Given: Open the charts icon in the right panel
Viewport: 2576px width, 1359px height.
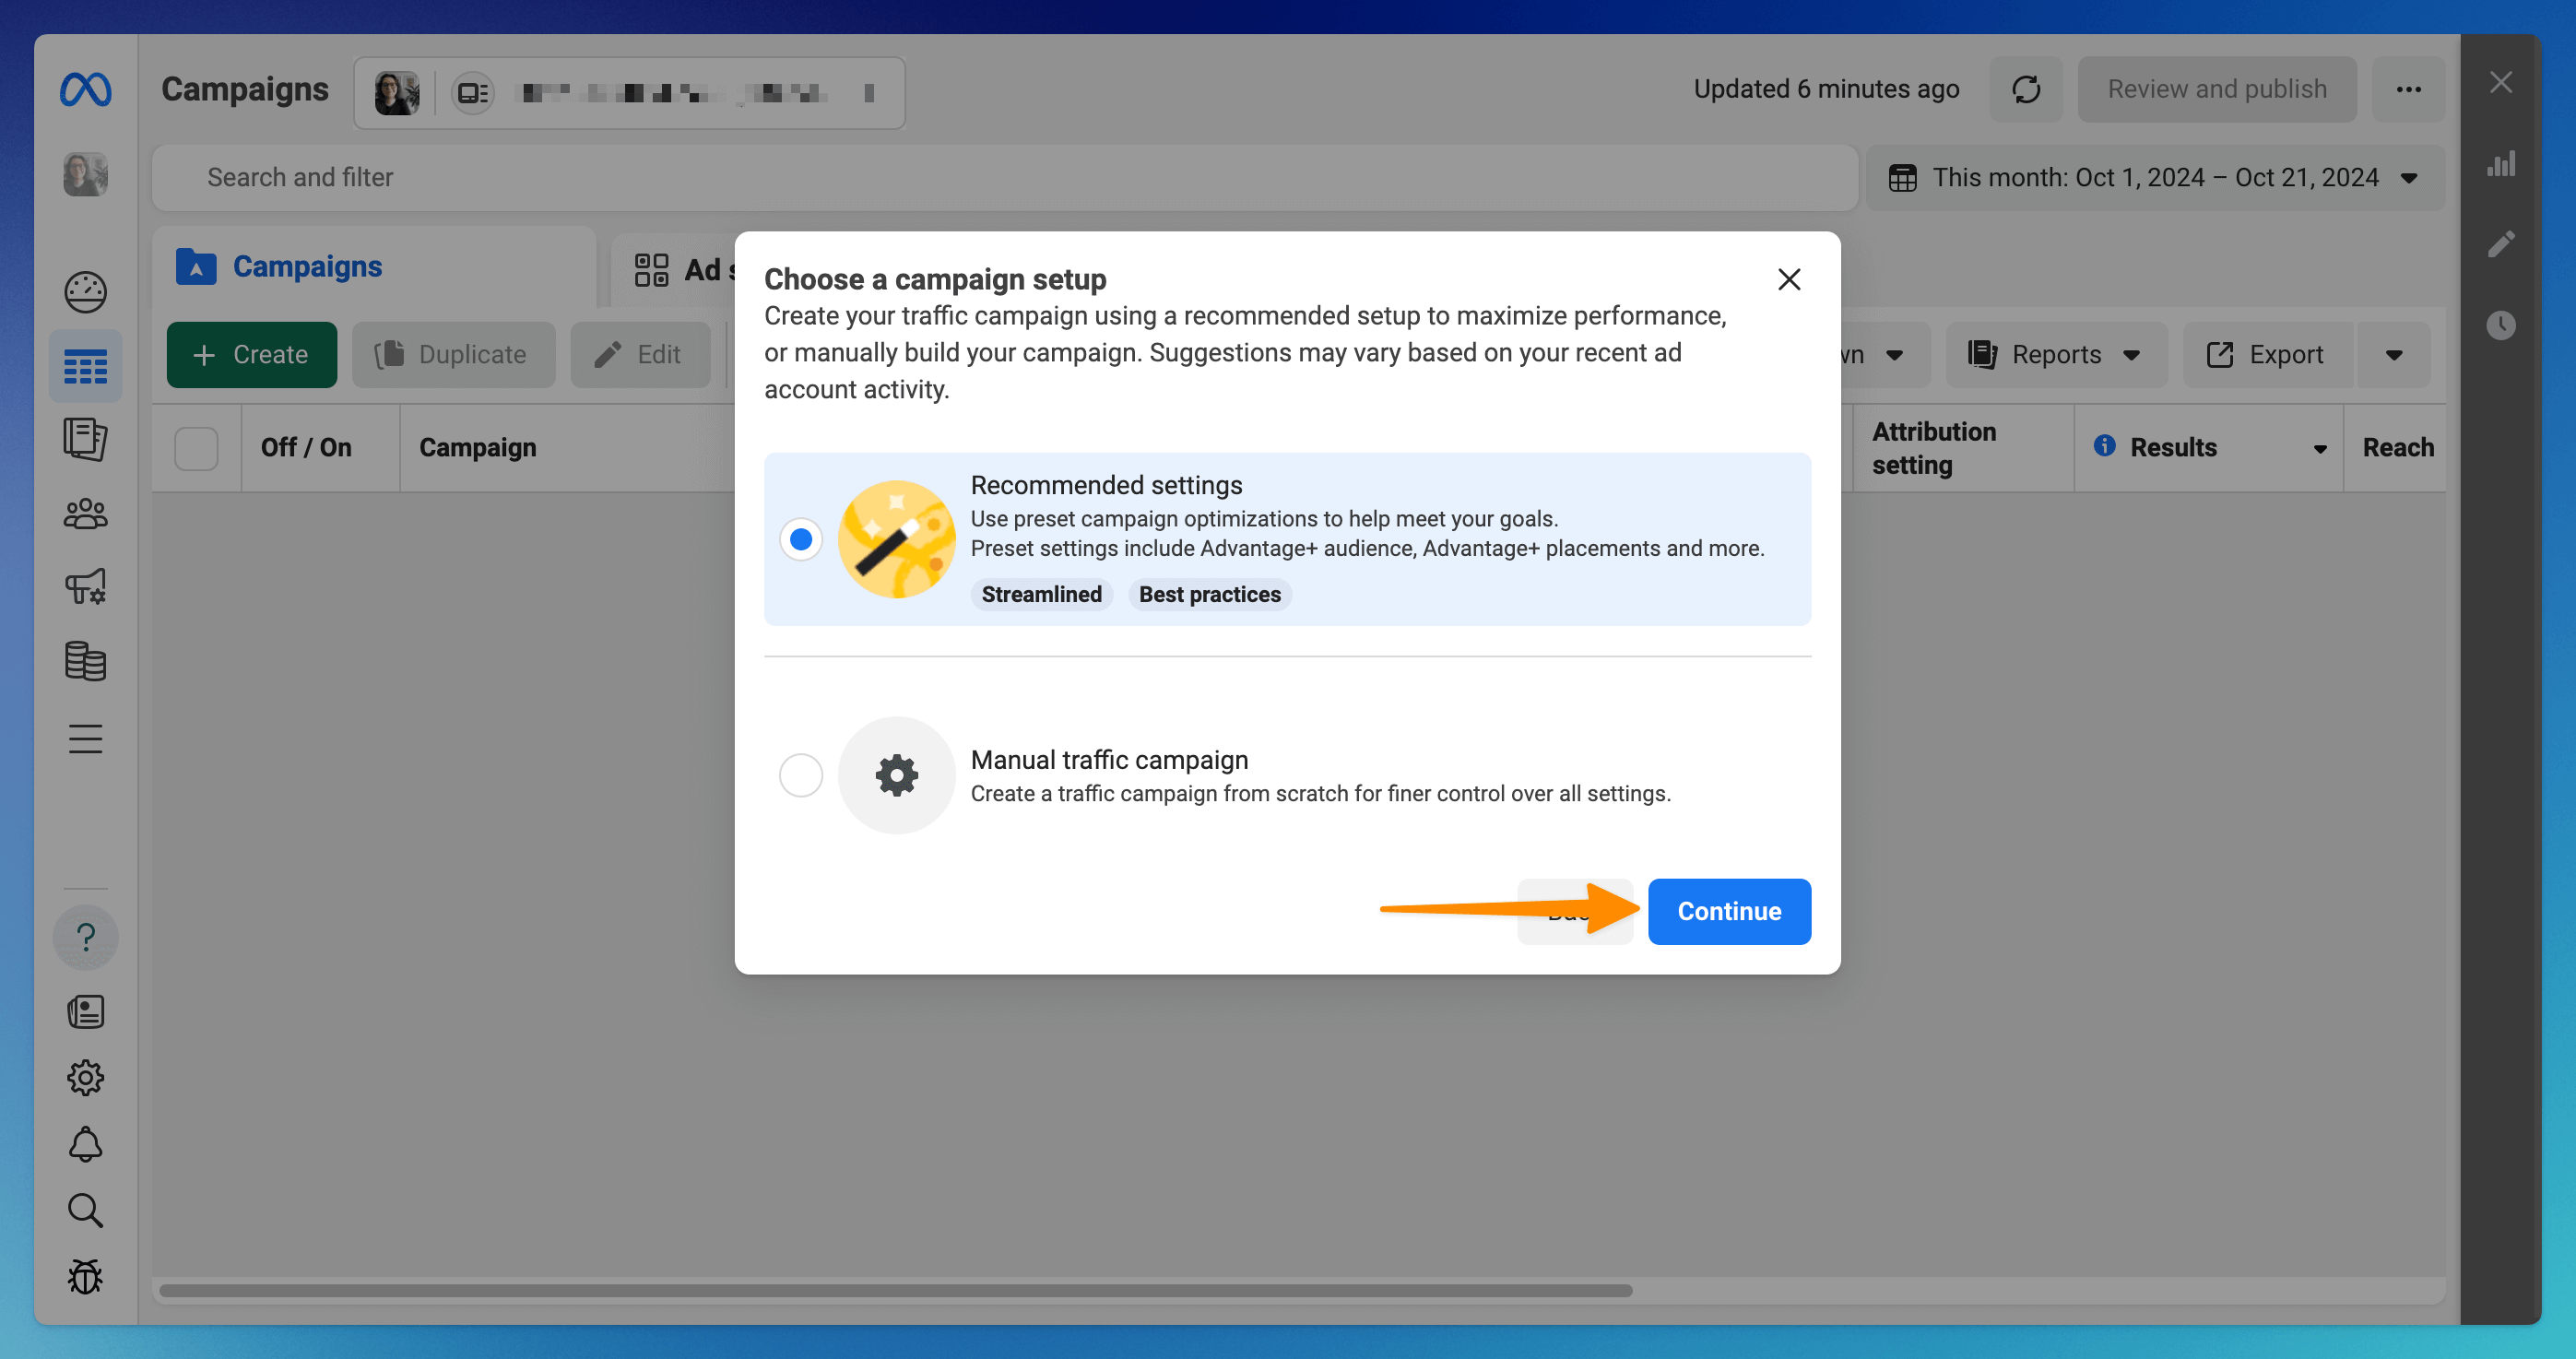Looking at the screenshot, I should click(2500, 164).
